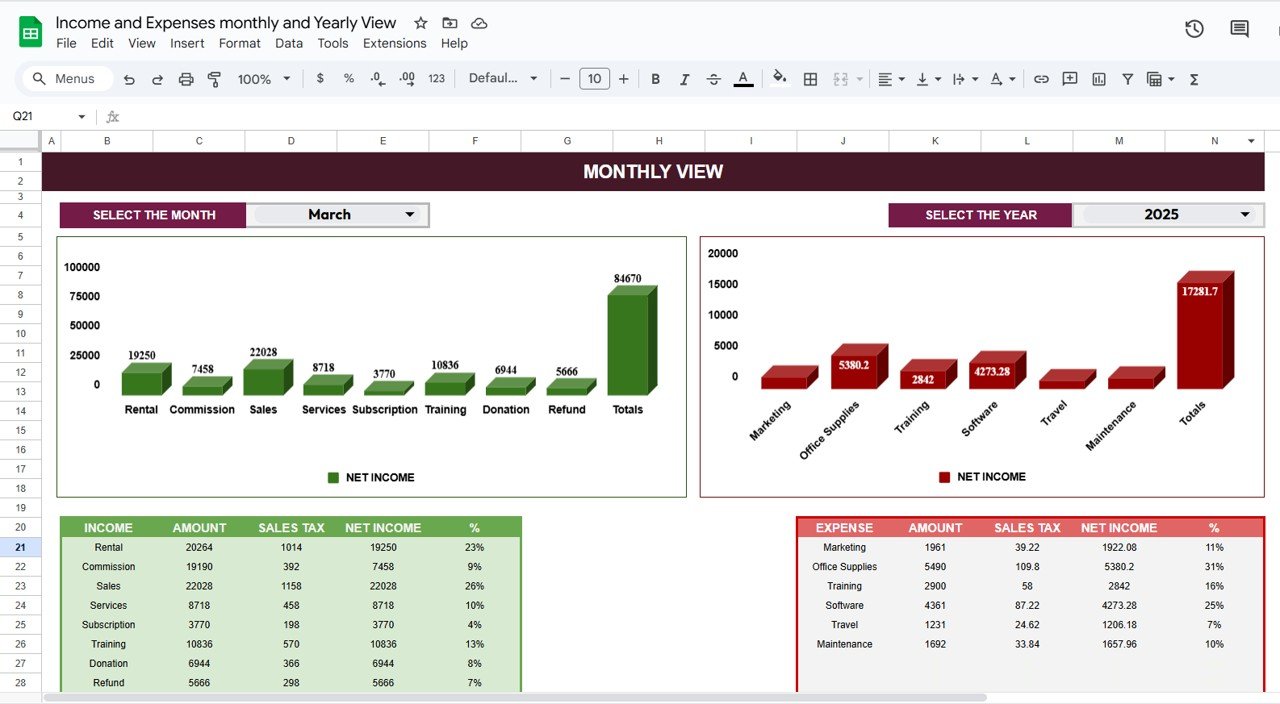Toggle strikethrough formatting
This screenshot has height=704, width=1280.
tap(713, 79)
